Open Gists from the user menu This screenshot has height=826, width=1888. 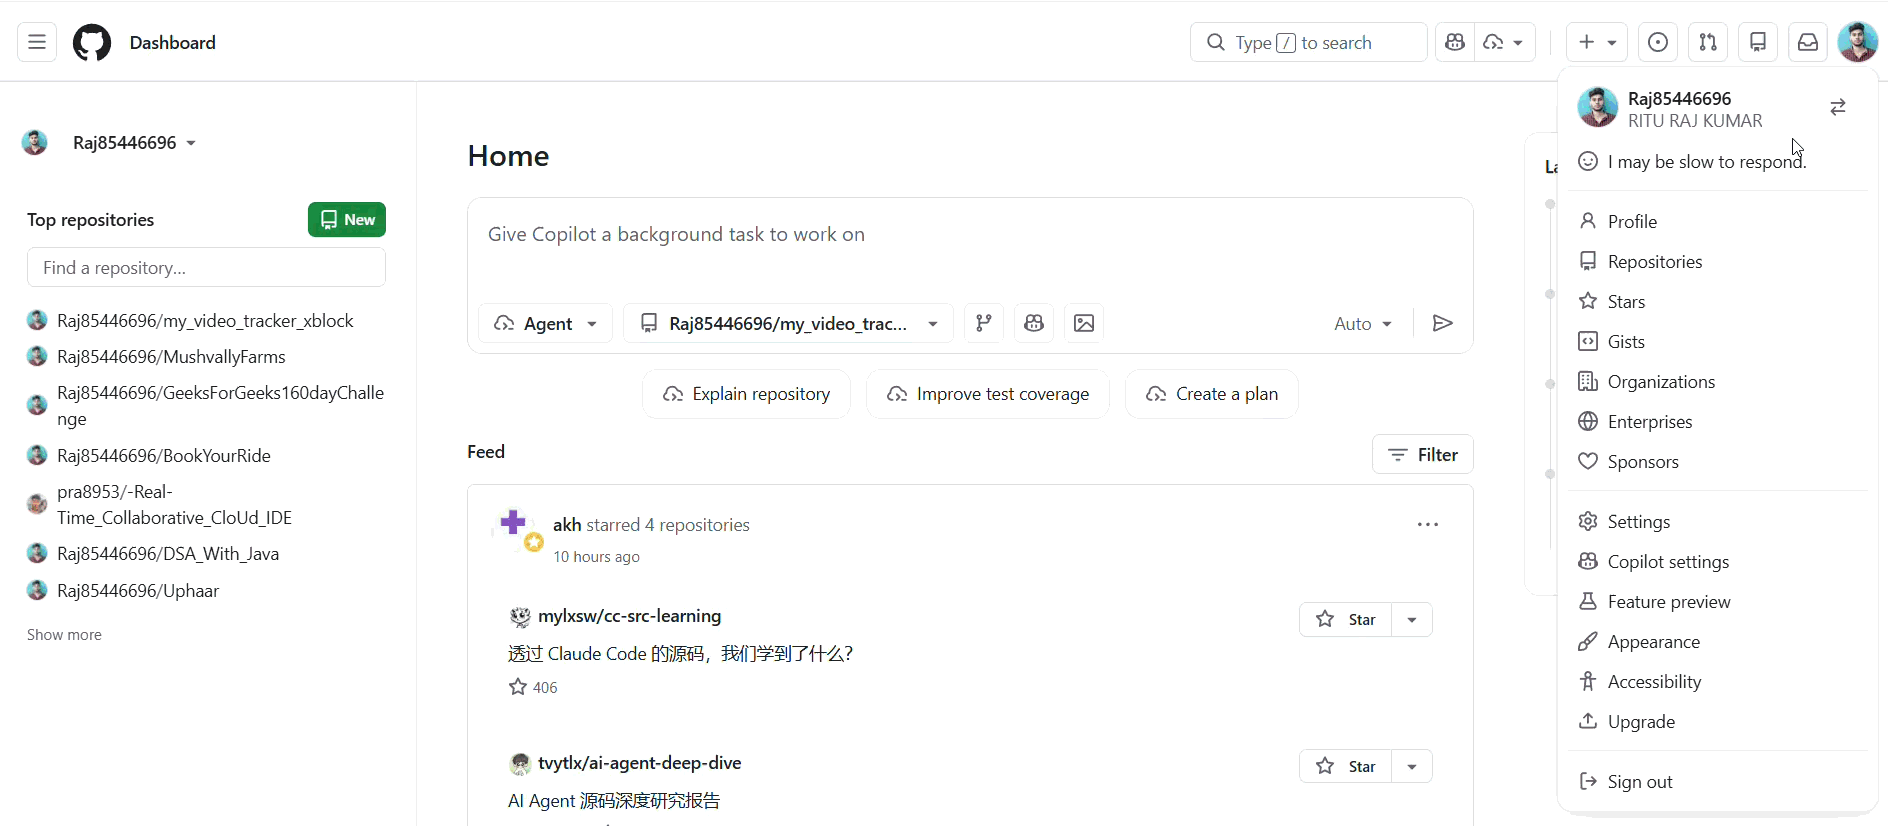click(x=1717, y=341)
